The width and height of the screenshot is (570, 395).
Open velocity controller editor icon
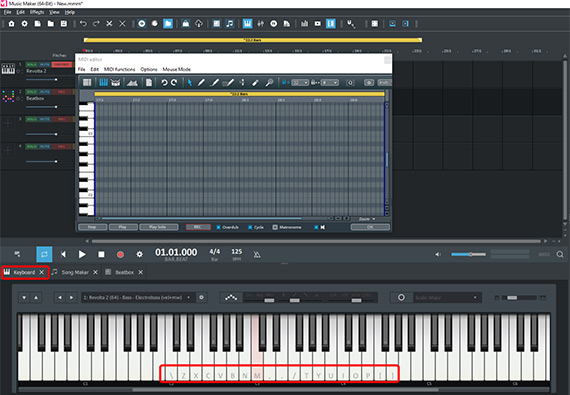(x=132, y=82)
